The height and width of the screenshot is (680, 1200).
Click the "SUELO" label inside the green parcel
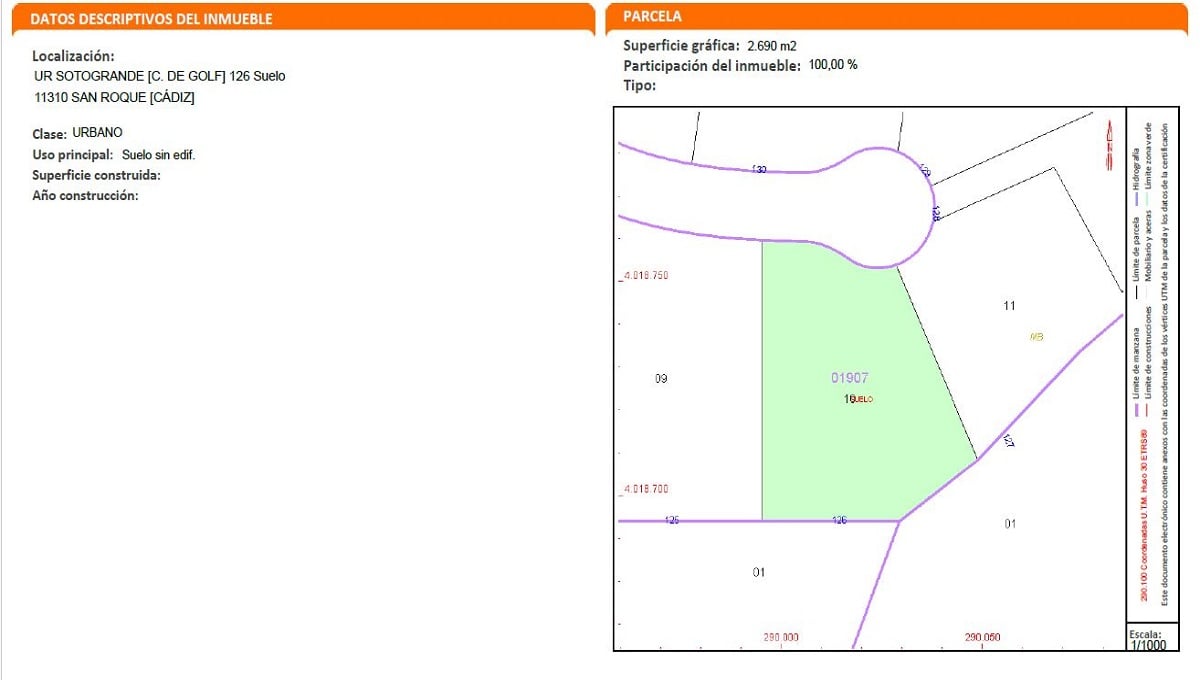click(x=864, y=399)
